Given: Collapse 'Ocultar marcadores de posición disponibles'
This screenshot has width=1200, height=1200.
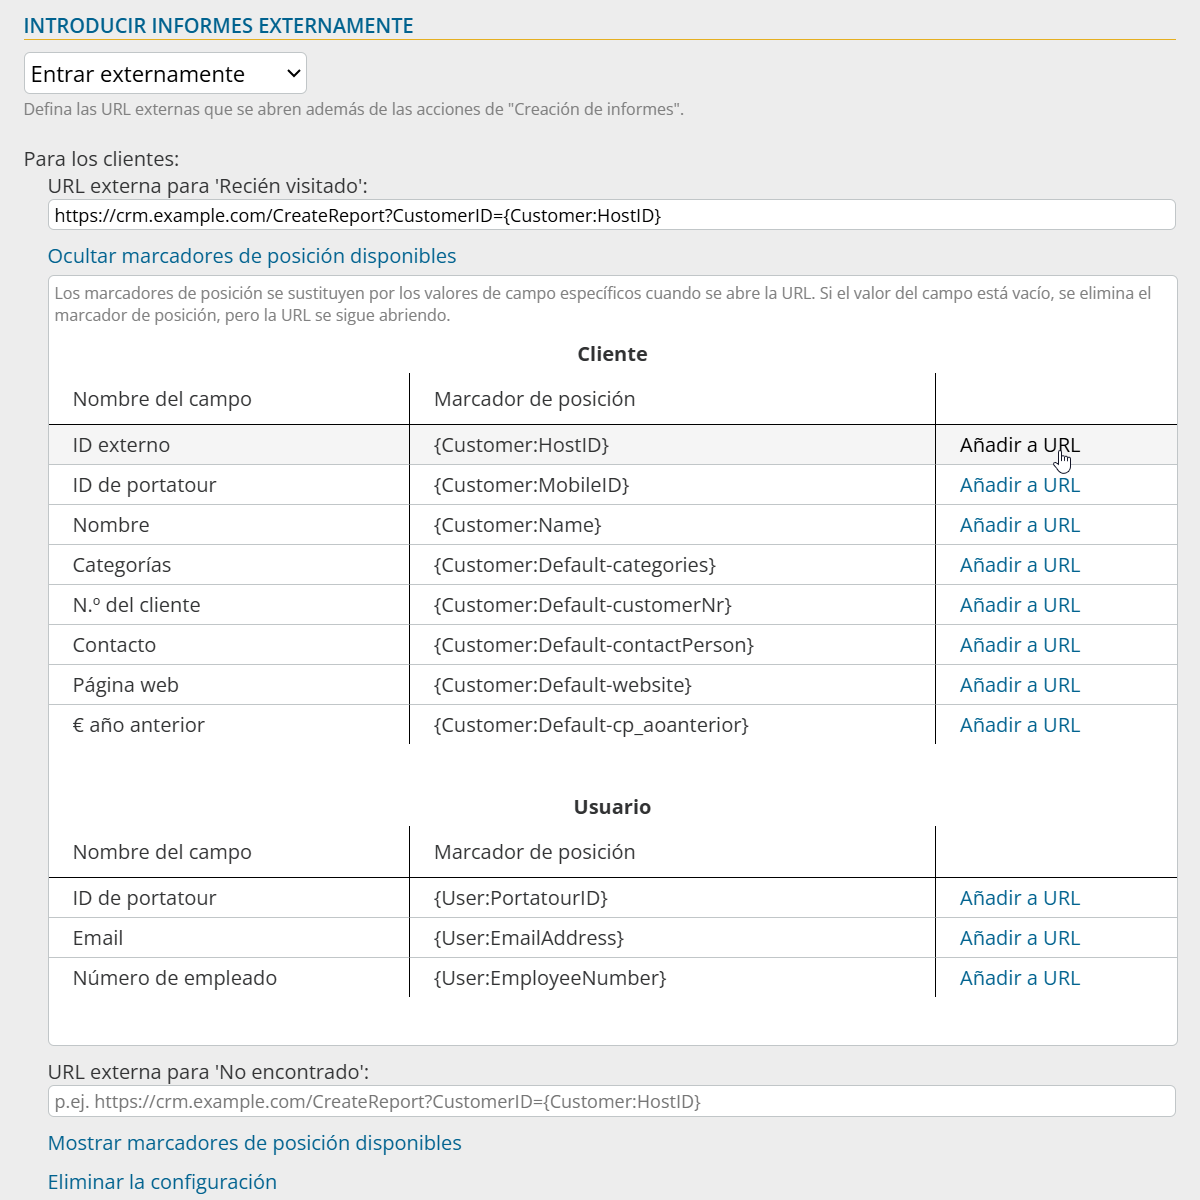Looking at the screenshot, I should (252, 256).
